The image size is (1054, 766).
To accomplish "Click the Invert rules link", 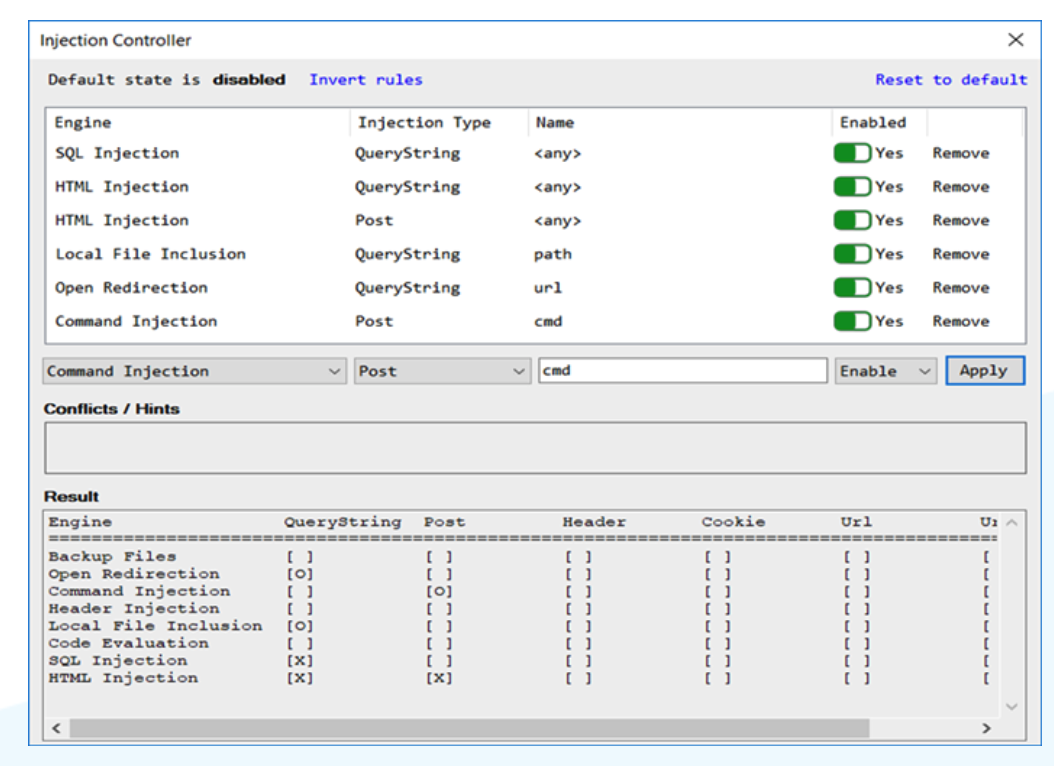I will (366, 79).
